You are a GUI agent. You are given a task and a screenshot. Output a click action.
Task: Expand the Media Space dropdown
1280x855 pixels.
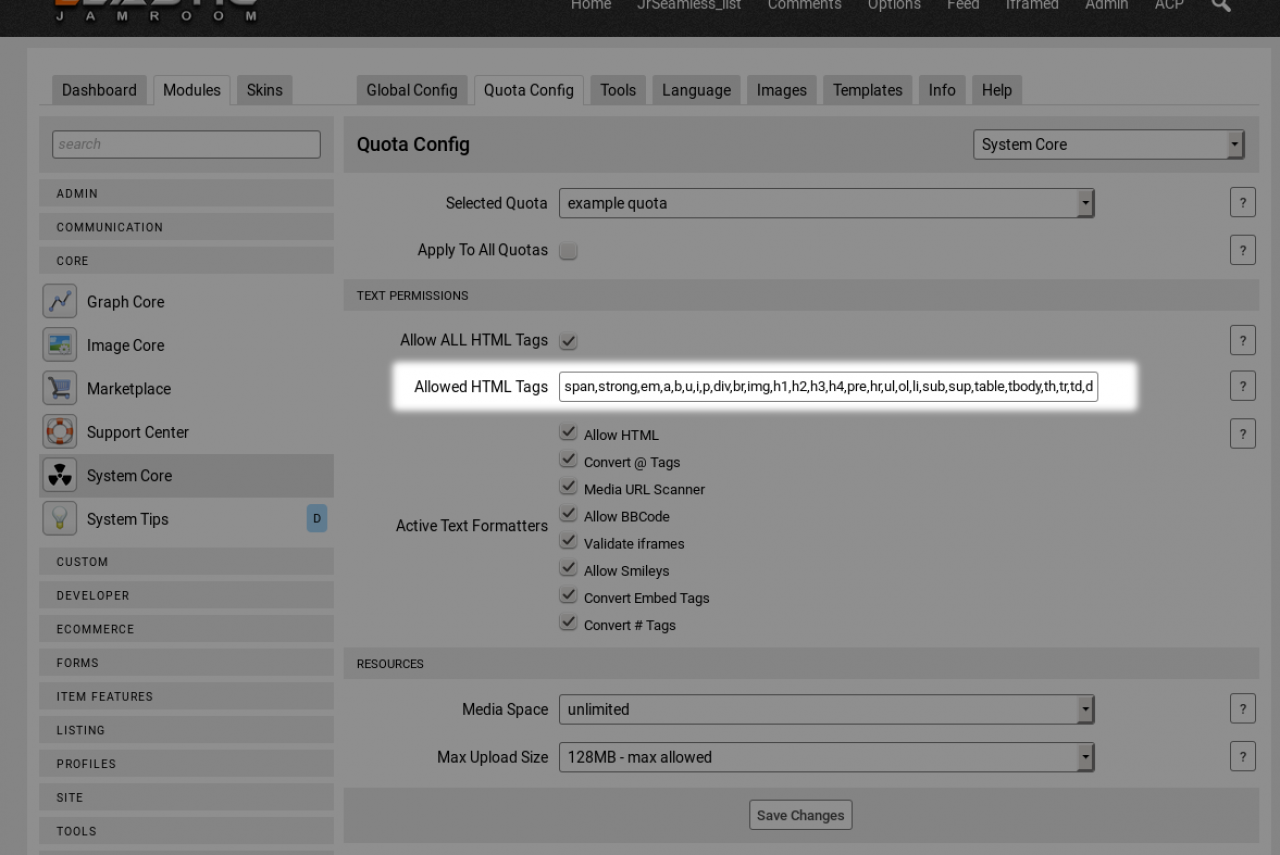pos(826,709)
